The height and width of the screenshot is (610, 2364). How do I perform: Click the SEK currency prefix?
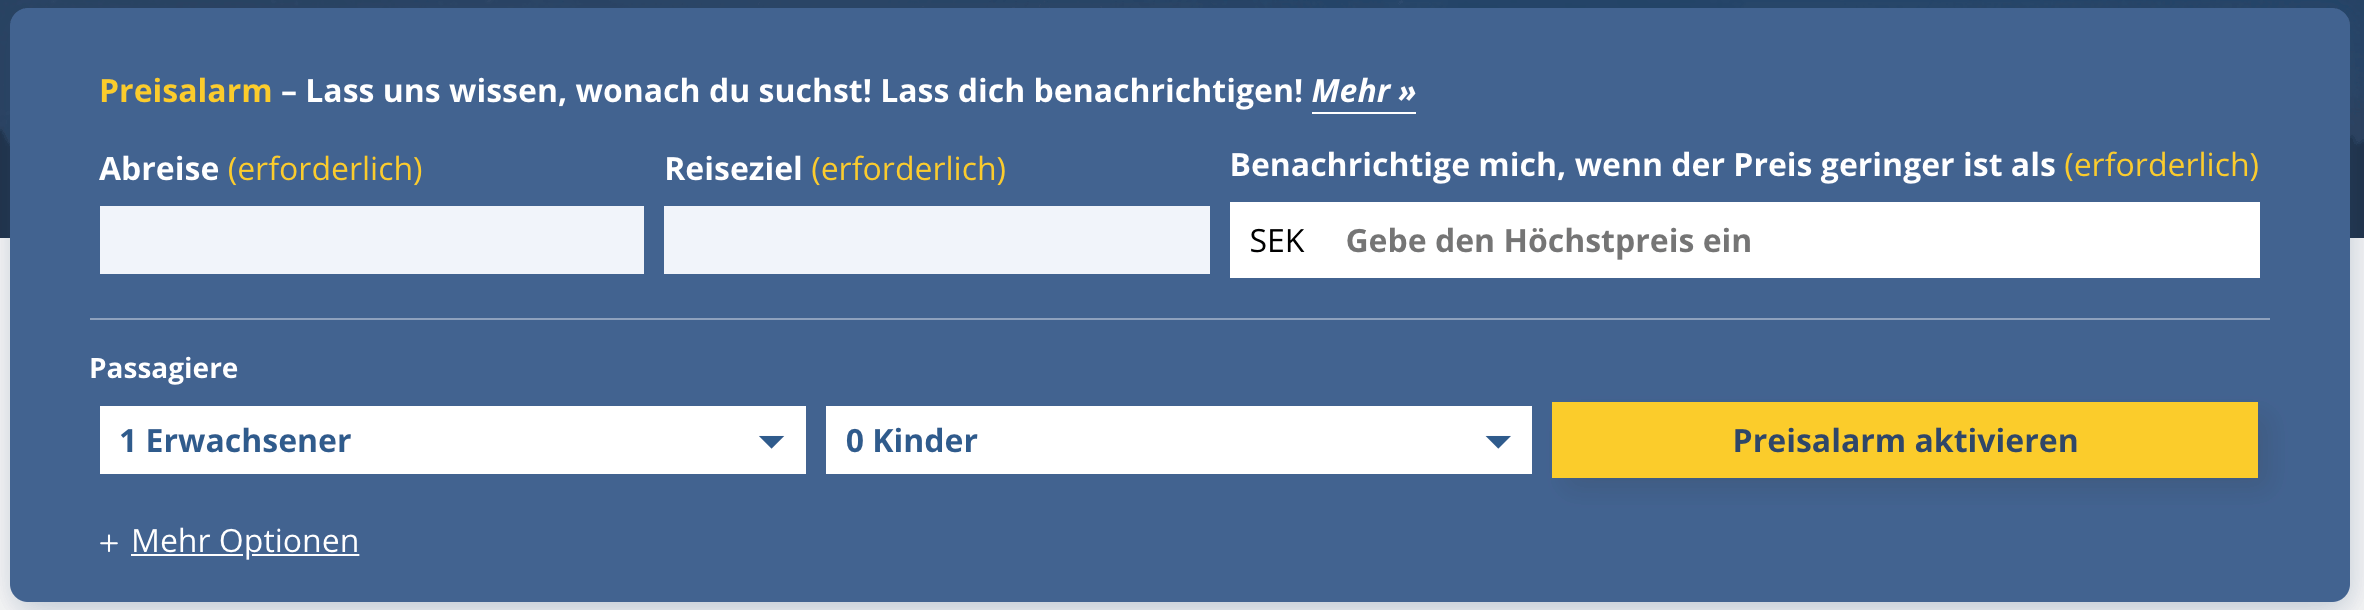[1277, 241]
